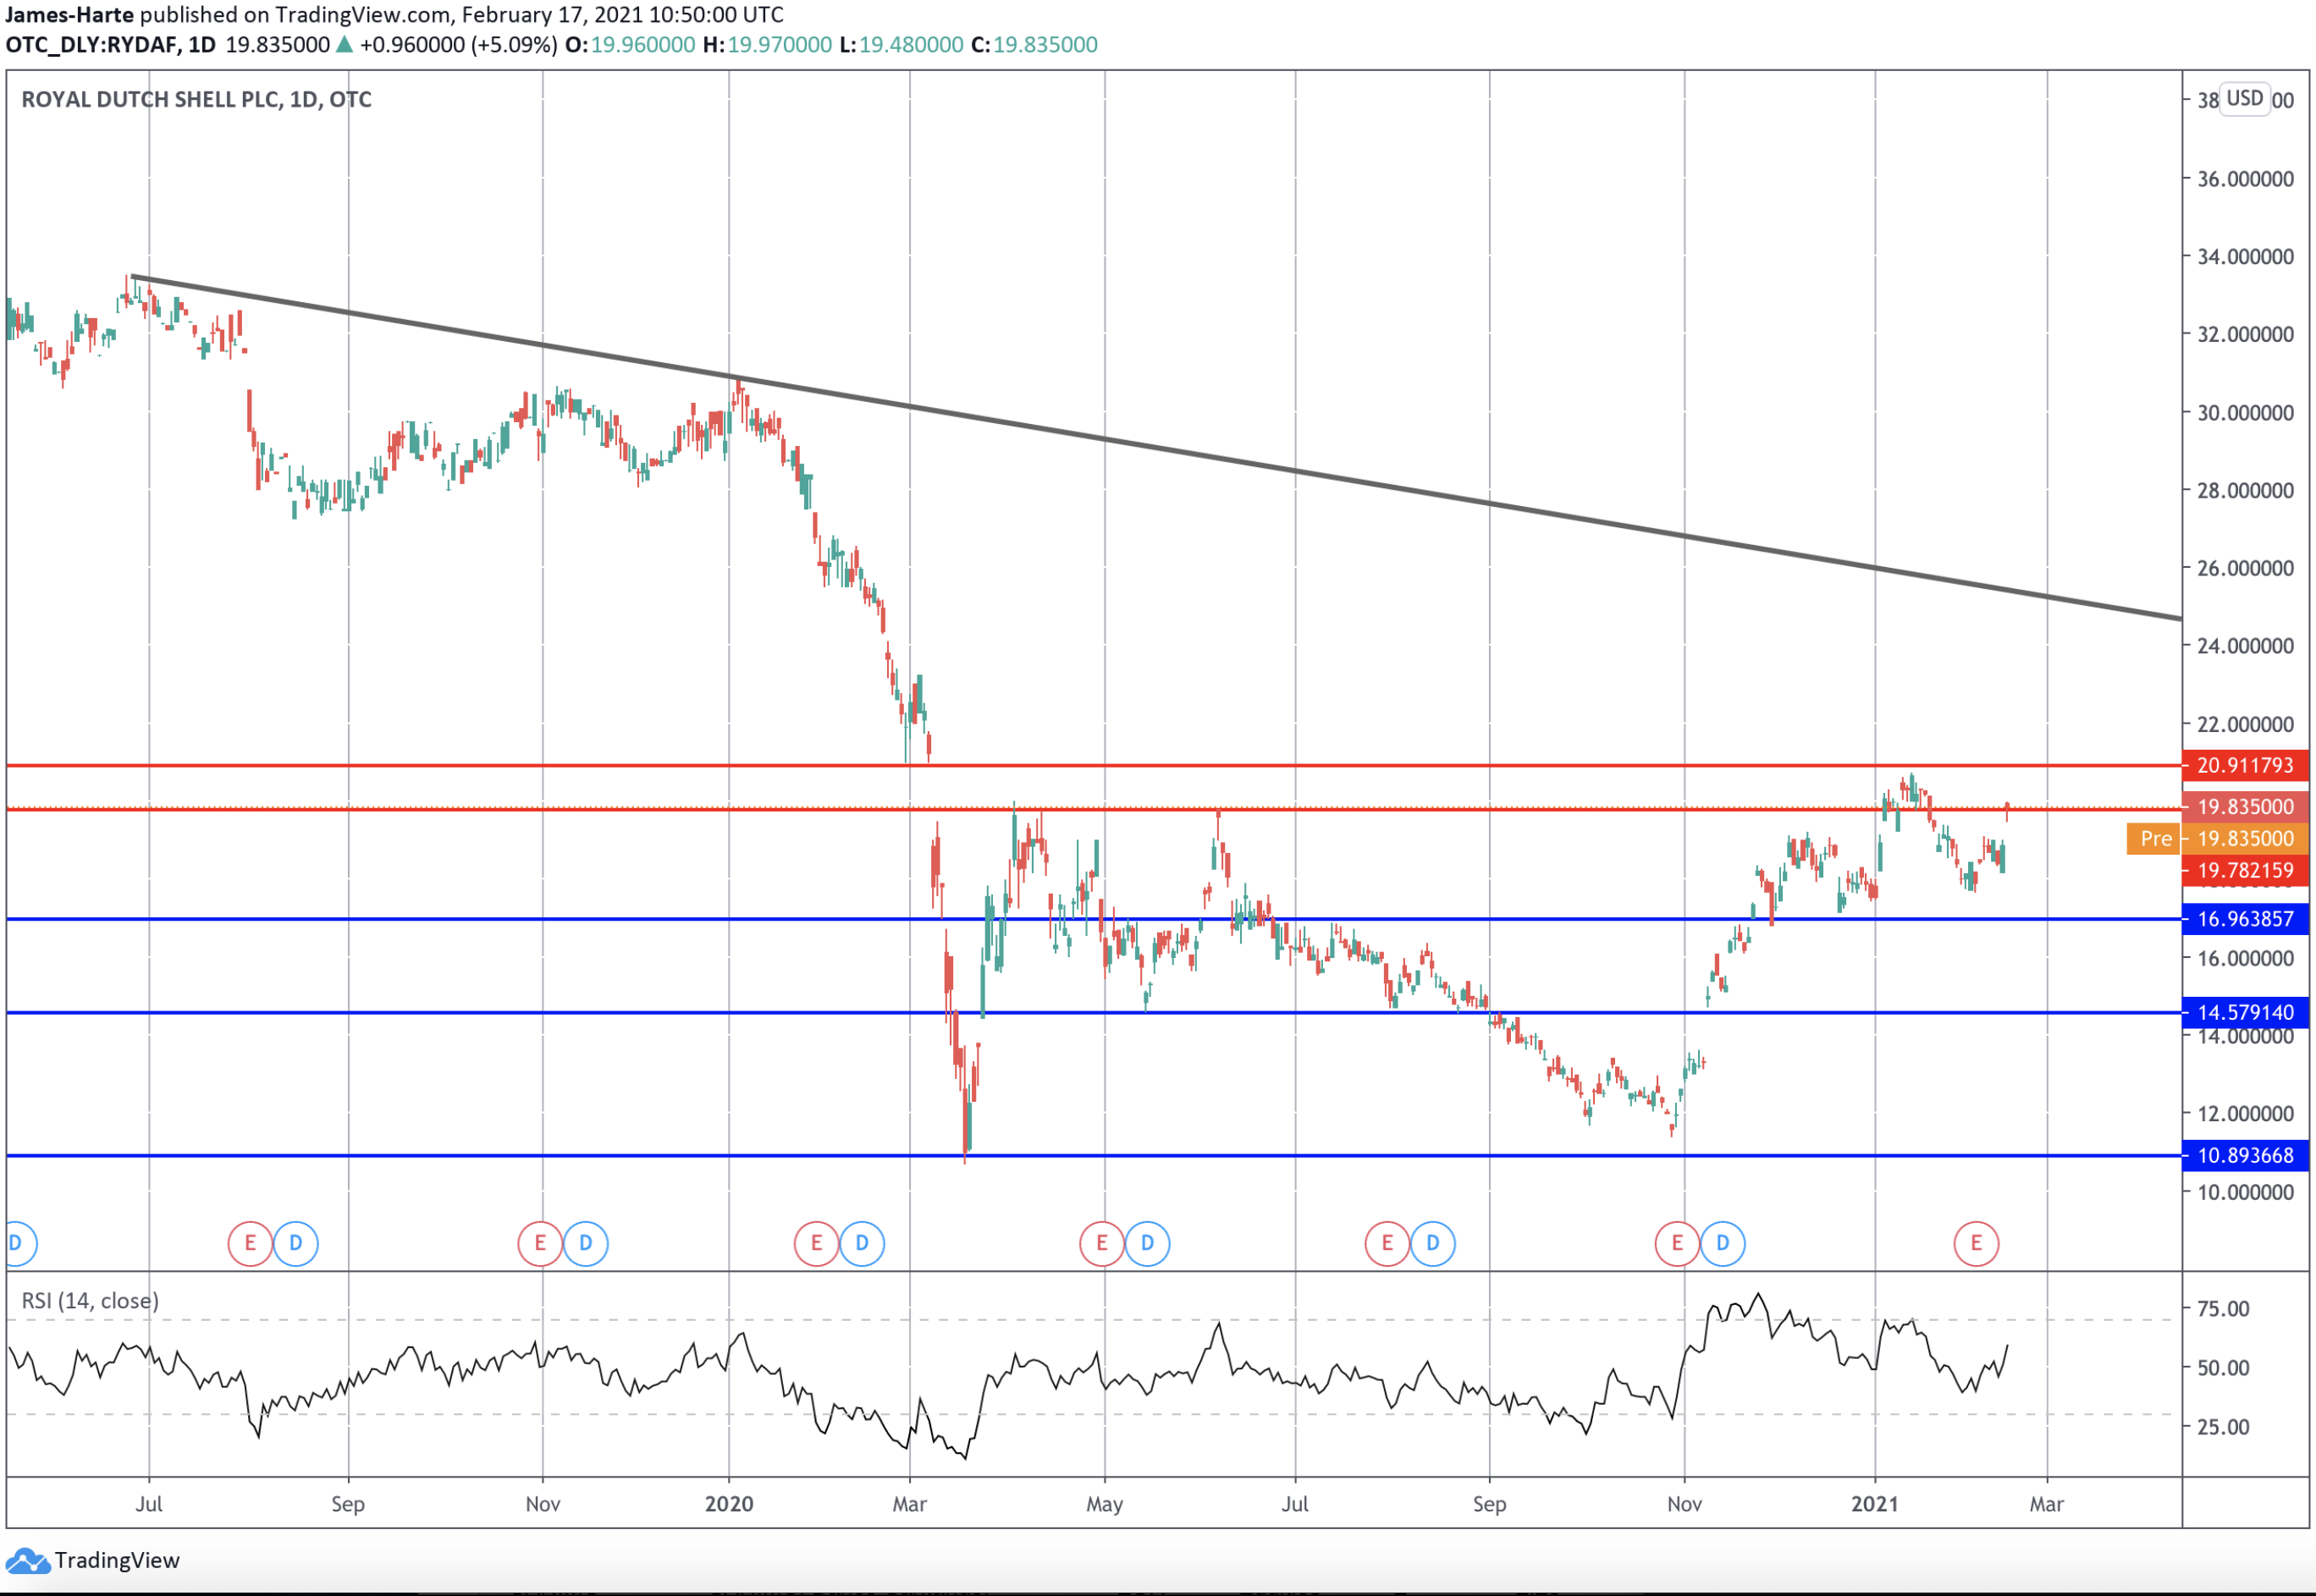Click dividend D marker right of Nov 2019
2316x1596 pixels.
click(x=585, y=1243)
